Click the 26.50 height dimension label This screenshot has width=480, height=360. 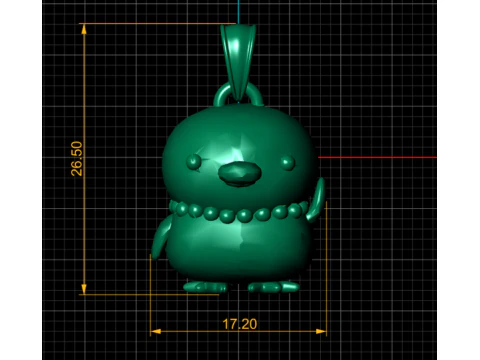coord(77,159)
